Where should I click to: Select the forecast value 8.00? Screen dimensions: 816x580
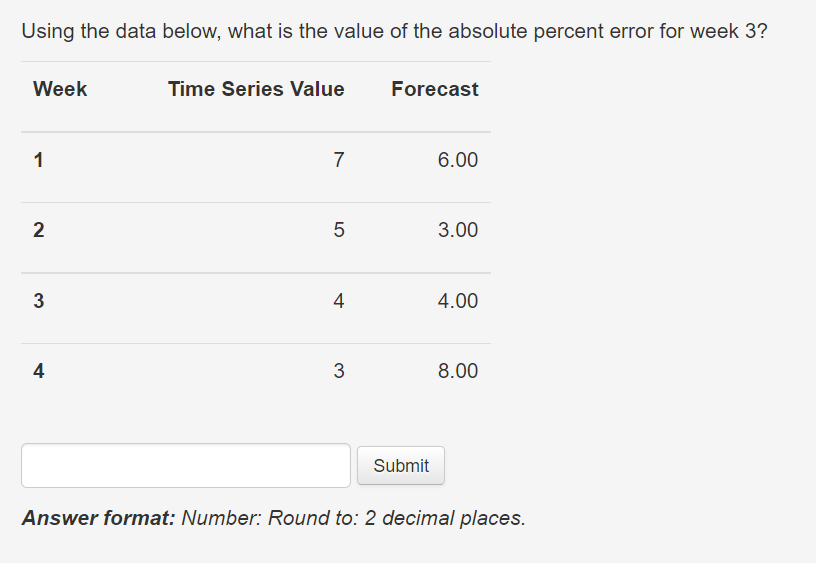point(459,370)
